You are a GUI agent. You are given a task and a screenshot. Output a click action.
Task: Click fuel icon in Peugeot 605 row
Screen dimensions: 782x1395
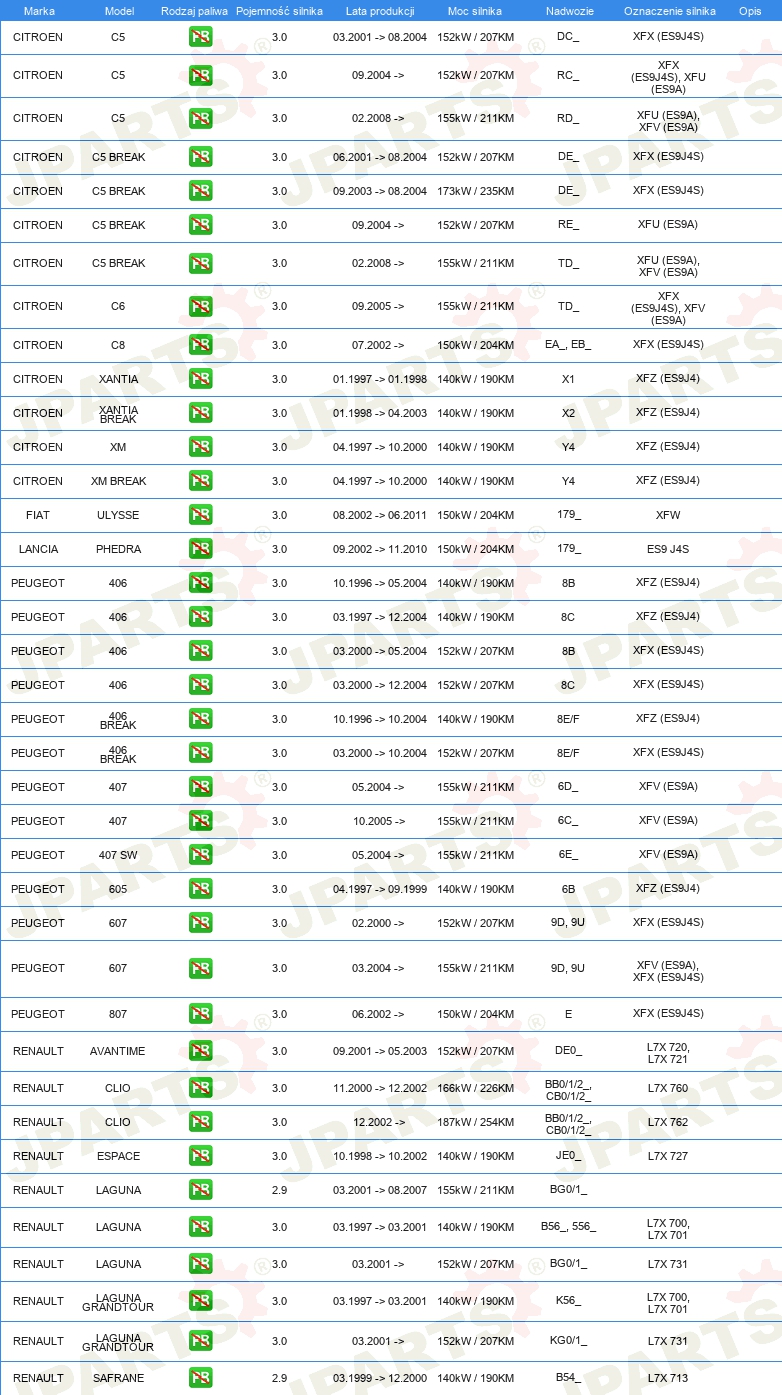coord(200,889)
